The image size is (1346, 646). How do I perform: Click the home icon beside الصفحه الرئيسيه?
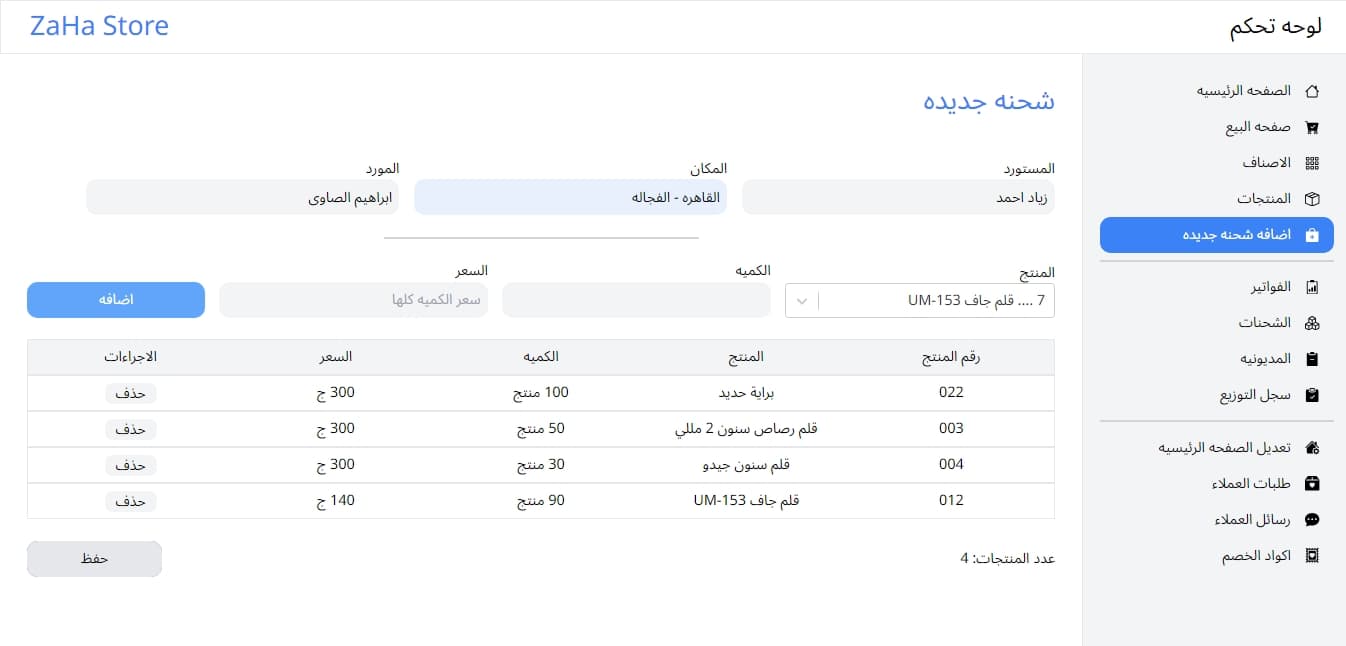point(1313,91)
